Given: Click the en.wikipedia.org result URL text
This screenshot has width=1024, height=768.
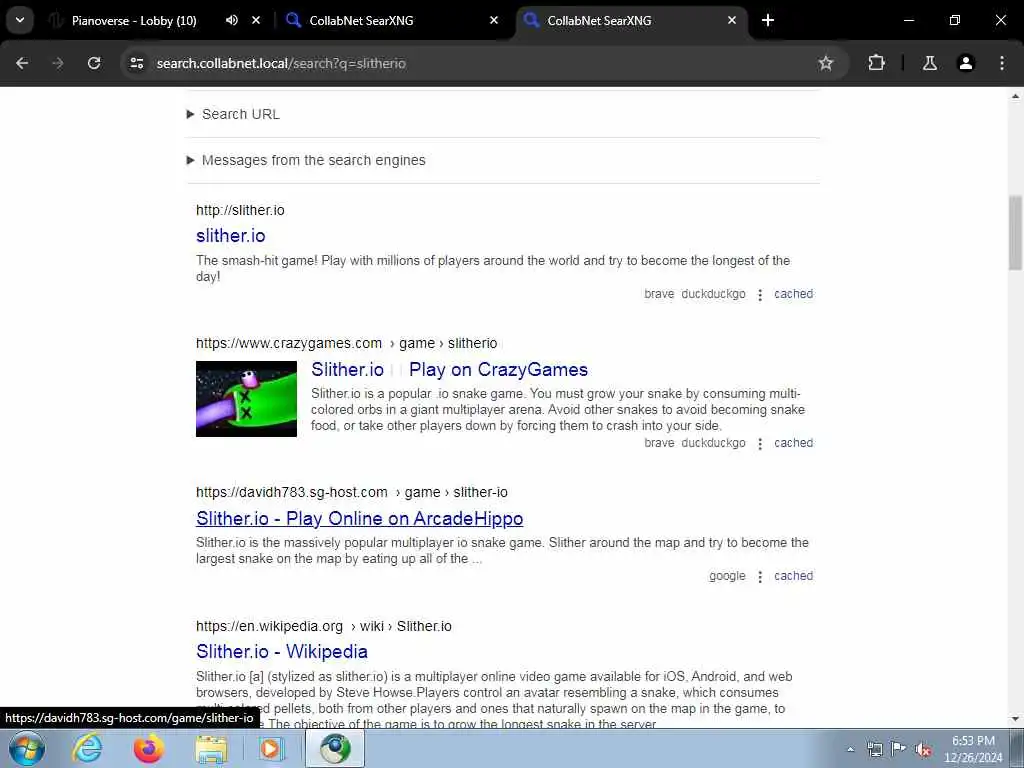Looking at the screenshot, I should click(323, 626).
